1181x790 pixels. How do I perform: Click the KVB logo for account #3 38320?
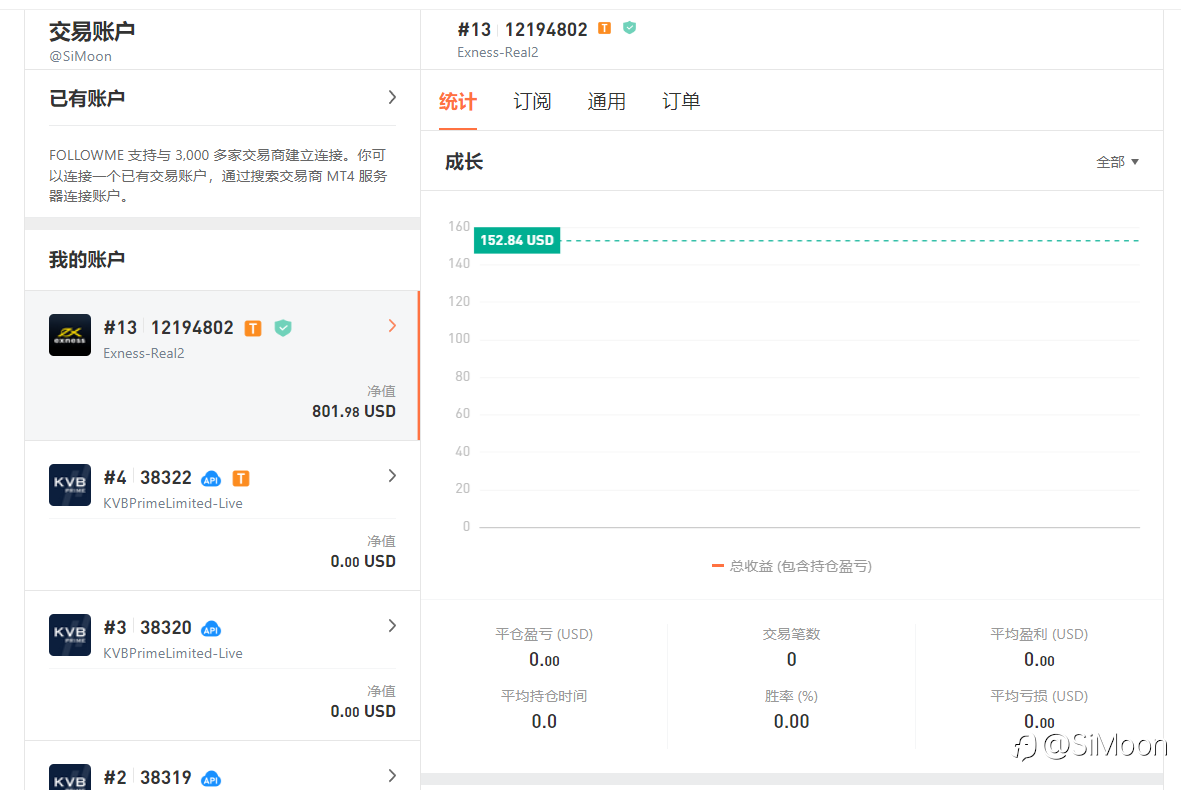coord(70,635)
